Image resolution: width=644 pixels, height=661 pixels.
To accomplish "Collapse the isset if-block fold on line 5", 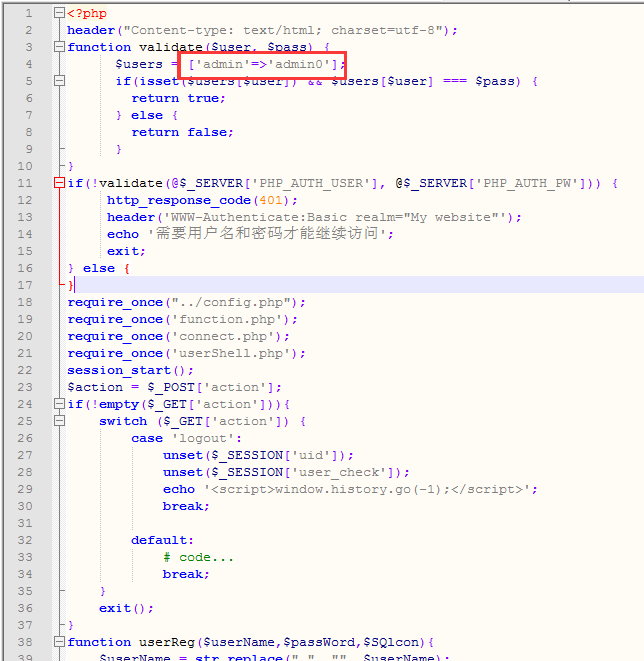I will click(x=59, y=81).
